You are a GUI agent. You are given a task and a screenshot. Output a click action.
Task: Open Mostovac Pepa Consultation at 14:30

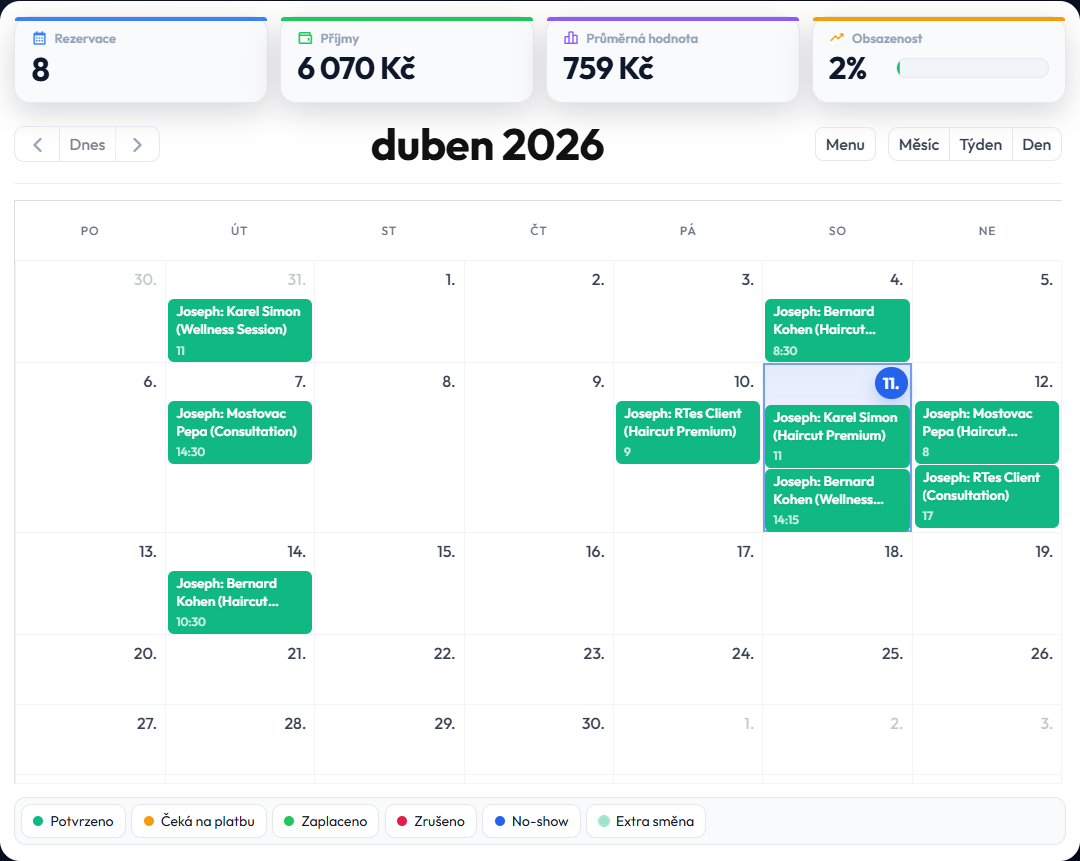[x=239, y=432]
